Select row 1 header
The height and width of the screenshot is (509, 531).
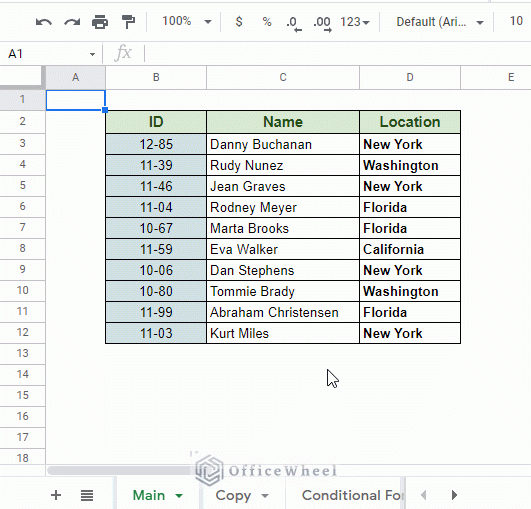click(22, 100)
